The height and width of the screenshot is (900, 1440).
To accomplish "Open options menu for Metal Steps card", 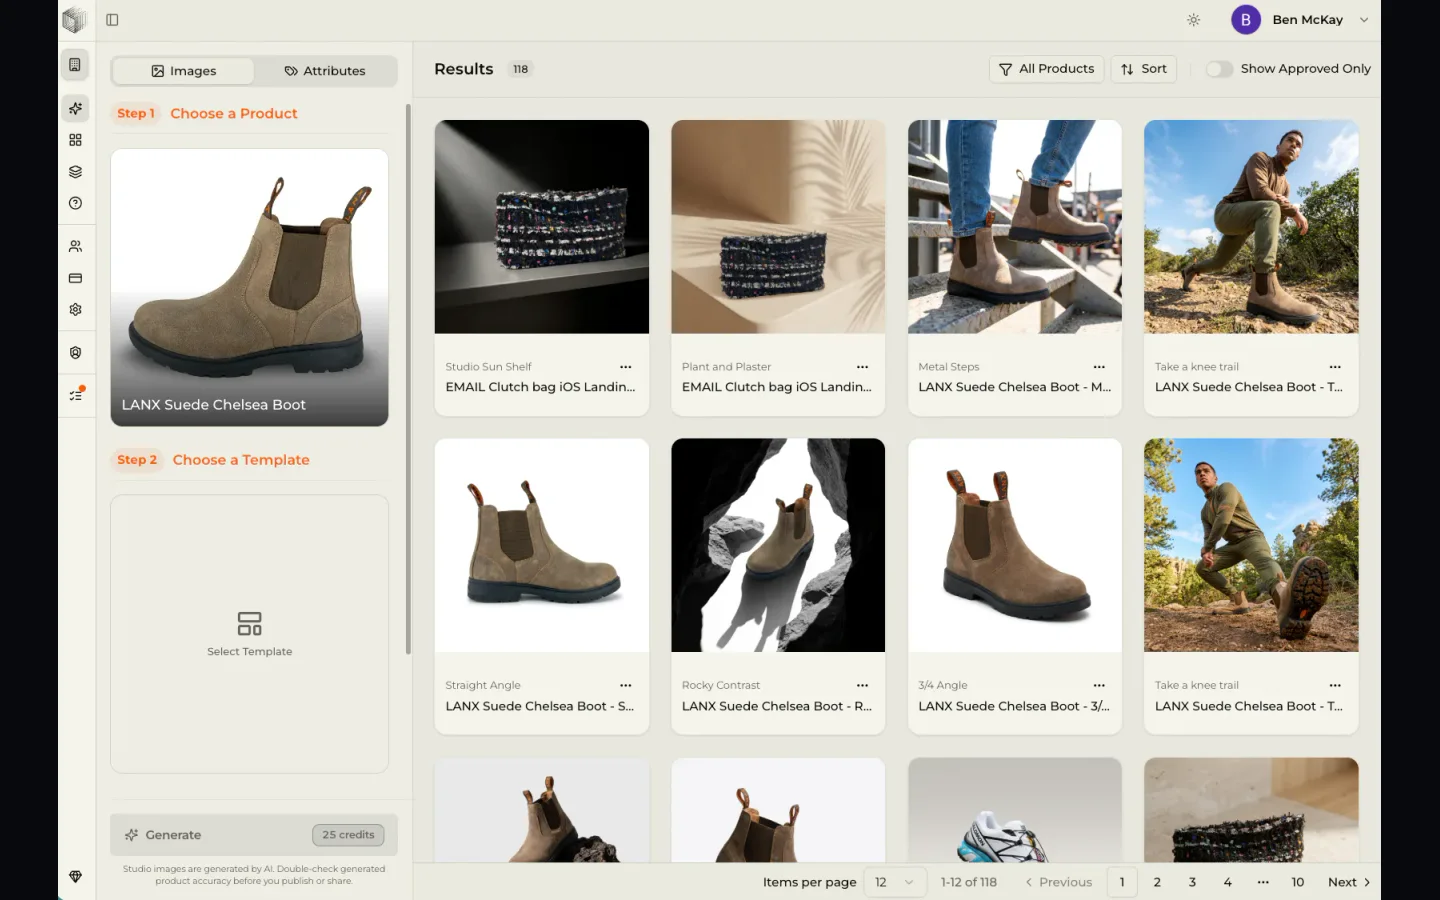I will pos(1099,367).
